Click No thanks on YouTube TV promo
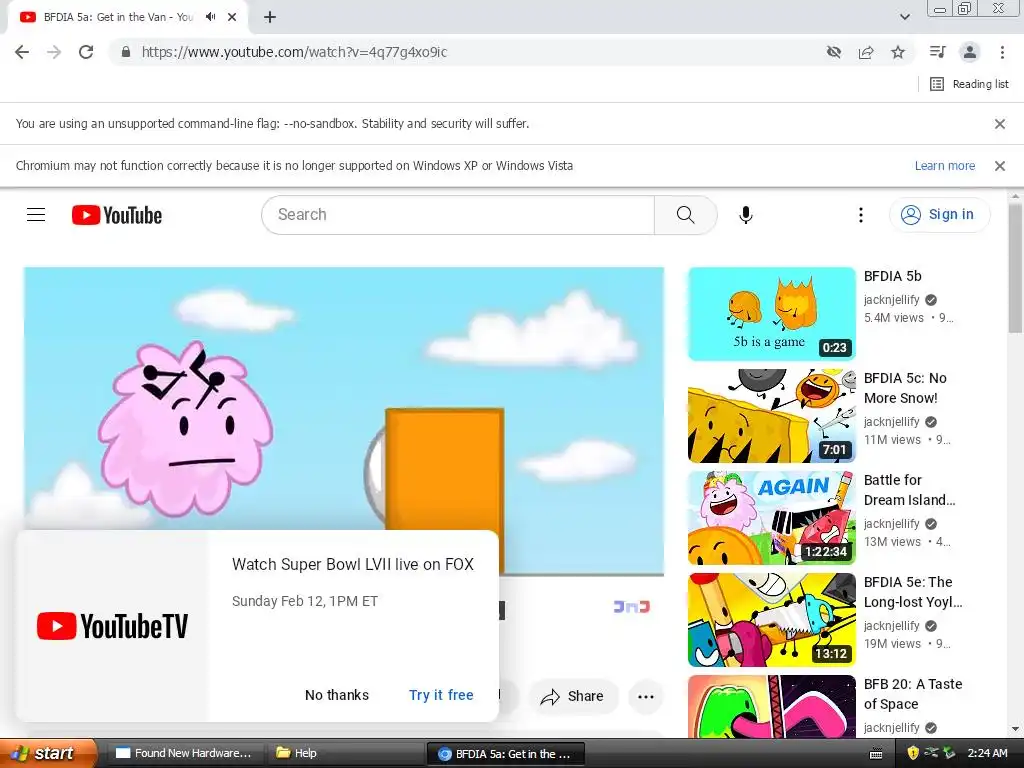This screenshot has width=1024, height=768. (x=337, y=695)
